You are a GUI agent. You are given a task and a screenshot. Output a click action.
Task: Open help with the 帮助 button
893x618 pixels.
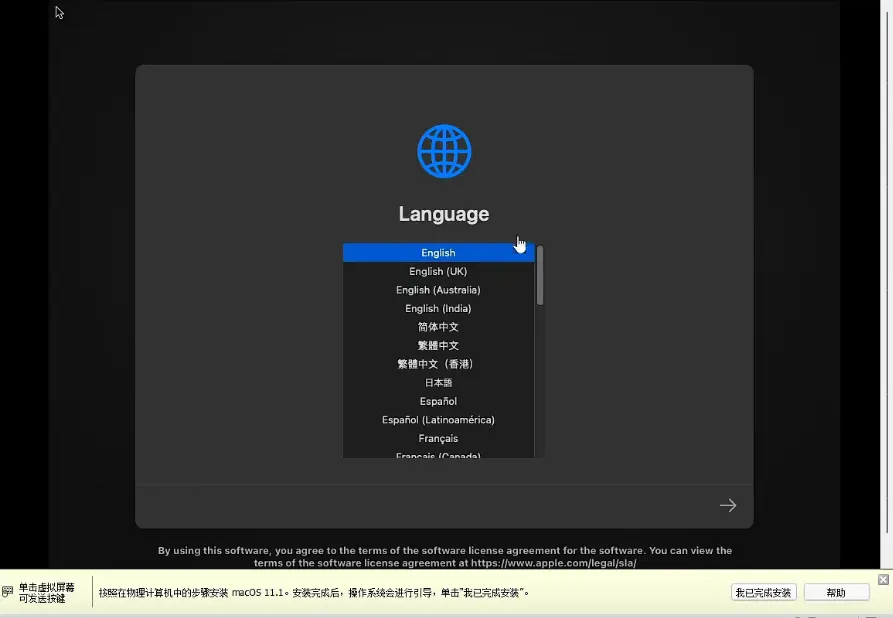tap(835, 592)
